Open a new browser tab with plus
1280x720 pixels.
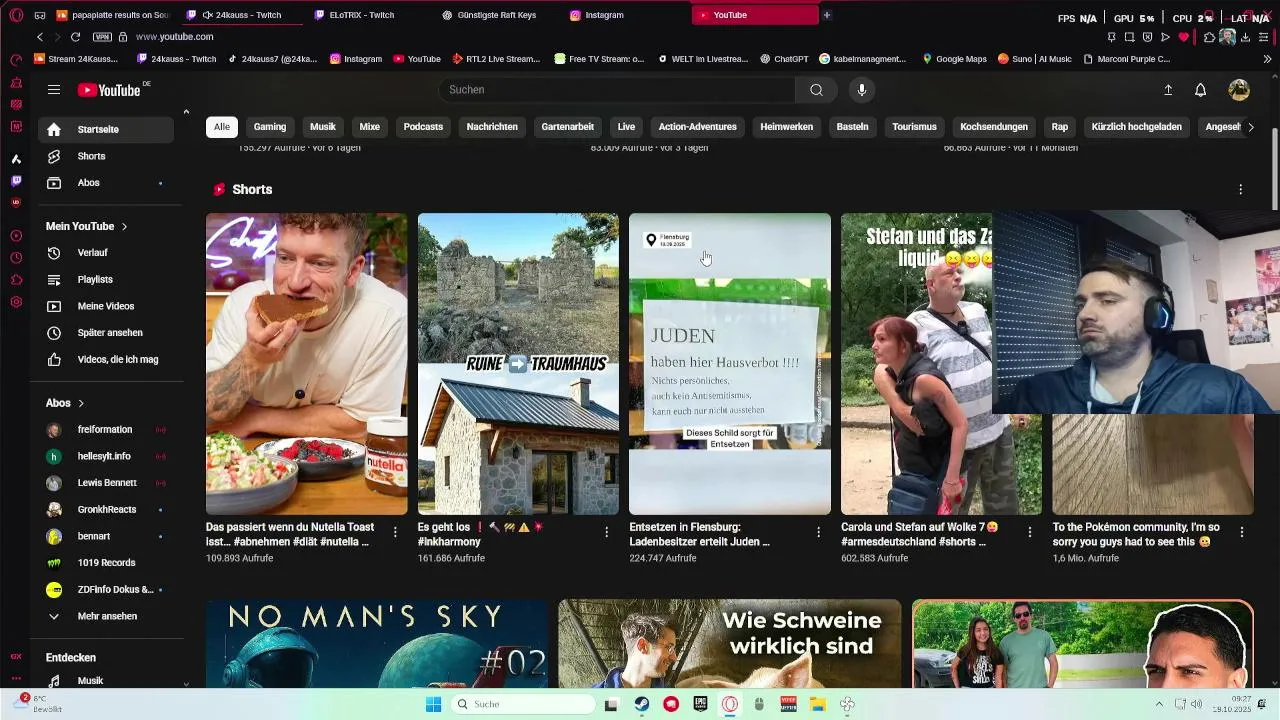click(x=826, y=15)
